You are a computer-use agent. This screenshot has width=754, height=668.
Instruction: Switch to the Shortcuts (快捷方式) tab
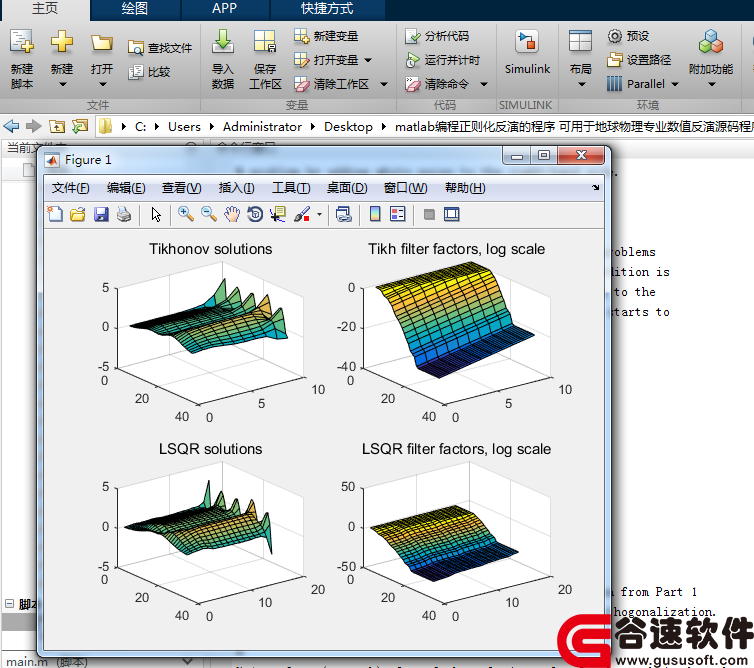[x=327, y=9]
